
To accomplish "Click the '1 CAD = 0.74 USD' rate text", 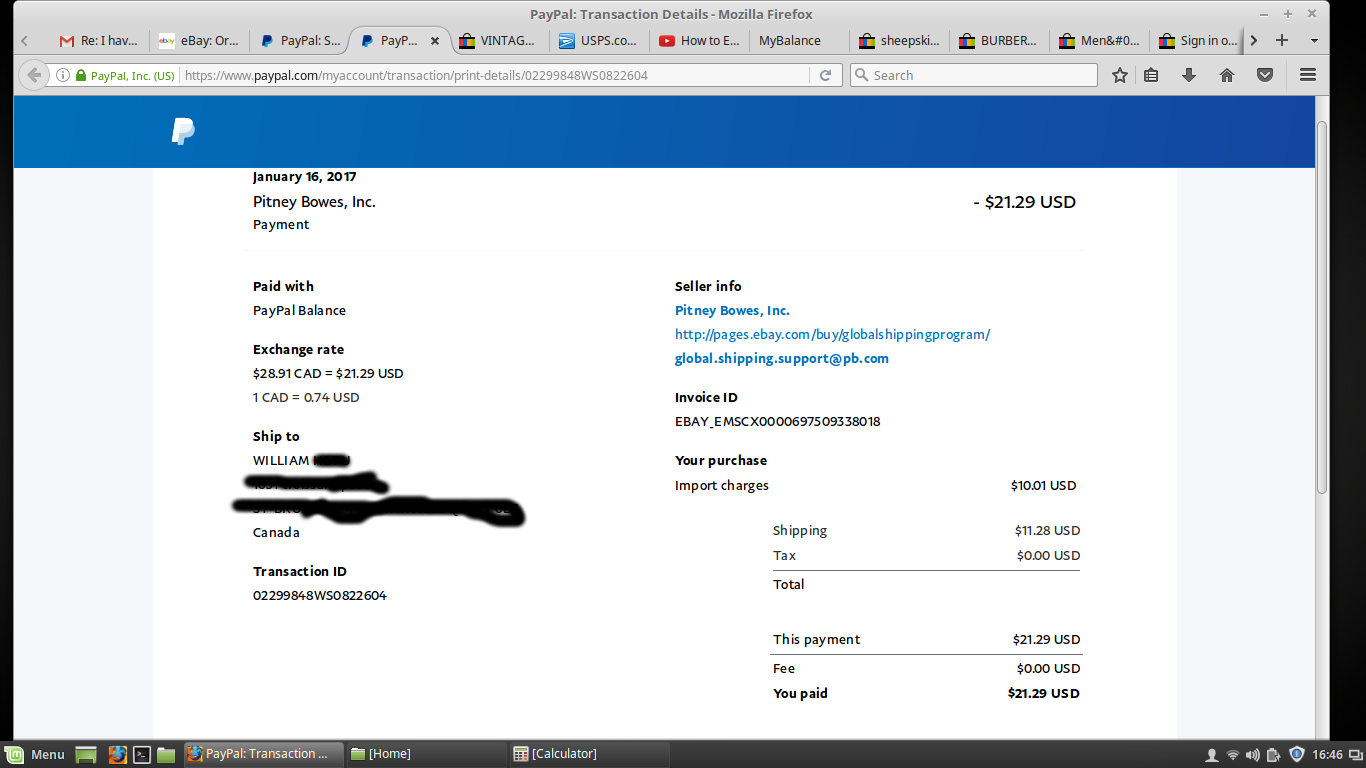I will point(306,397).
